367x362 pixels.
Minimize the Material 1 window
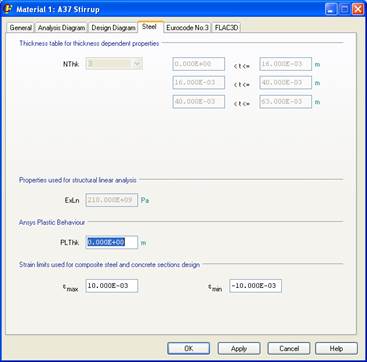point(331,9)
